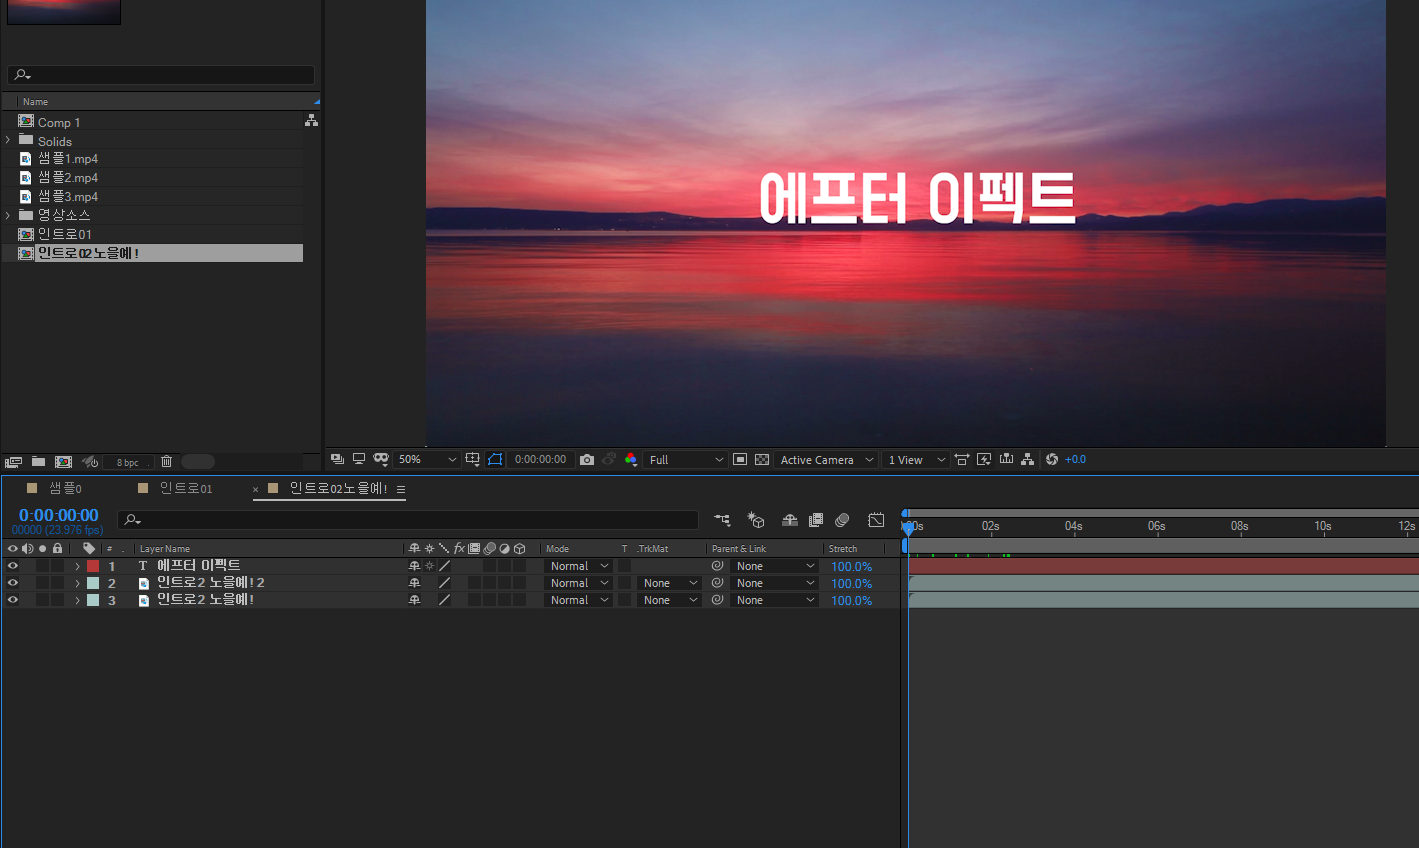Image resolution: width=1419 pixels, height=848 pixels.
Task: Click the preview time 0:00:00:00 in viewer
Action: click(x=540, y=459)
